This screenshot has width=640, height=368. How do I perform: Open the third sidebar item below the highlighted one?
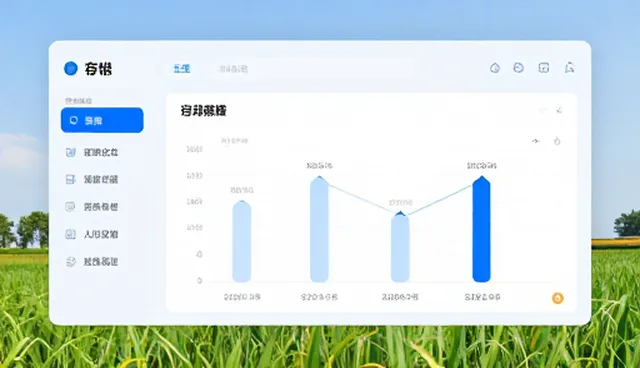(x=92, y=207)
